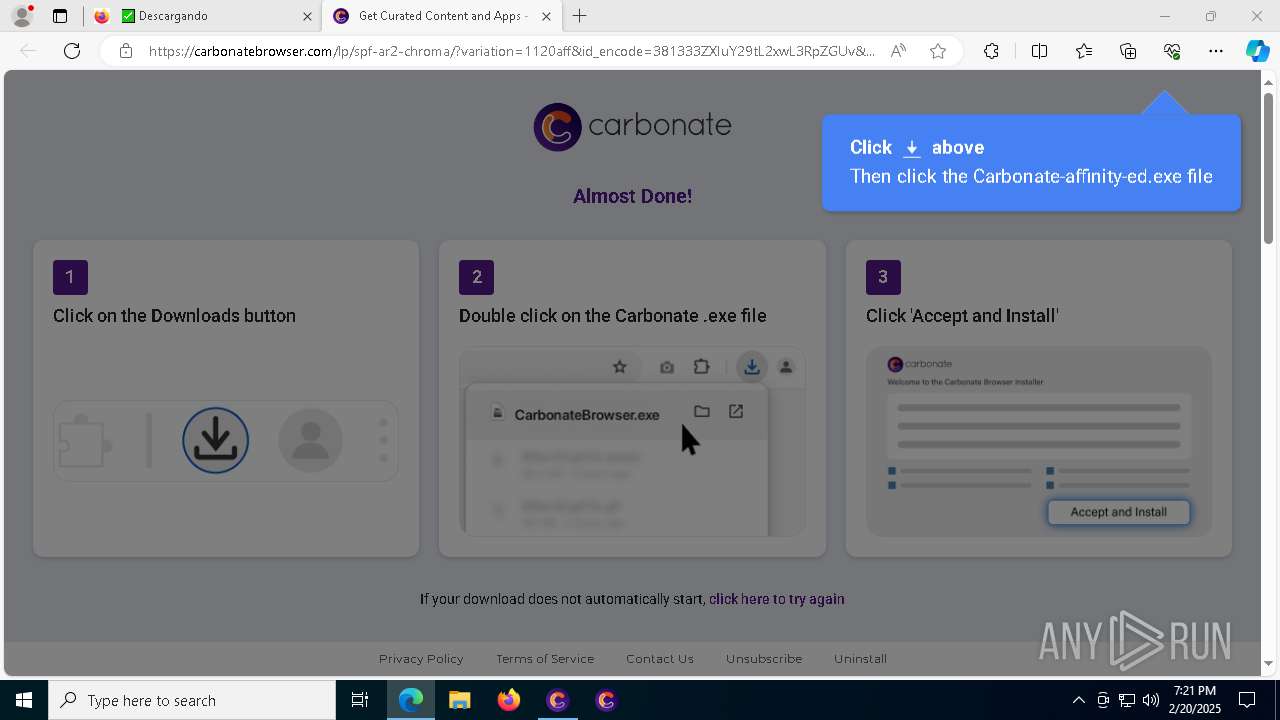Click the address bar URL field

coord(511,51)
